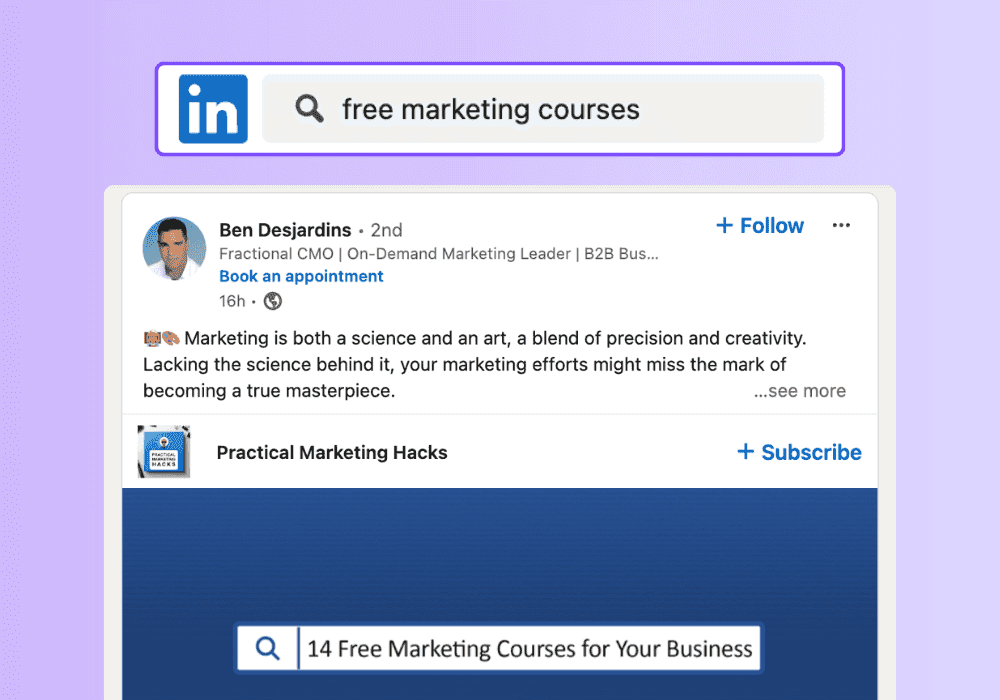The width and height of the screenshot is (1000, 700).
Task: Open Ben Desjardins' name link
Action: [x=285, y=230]
